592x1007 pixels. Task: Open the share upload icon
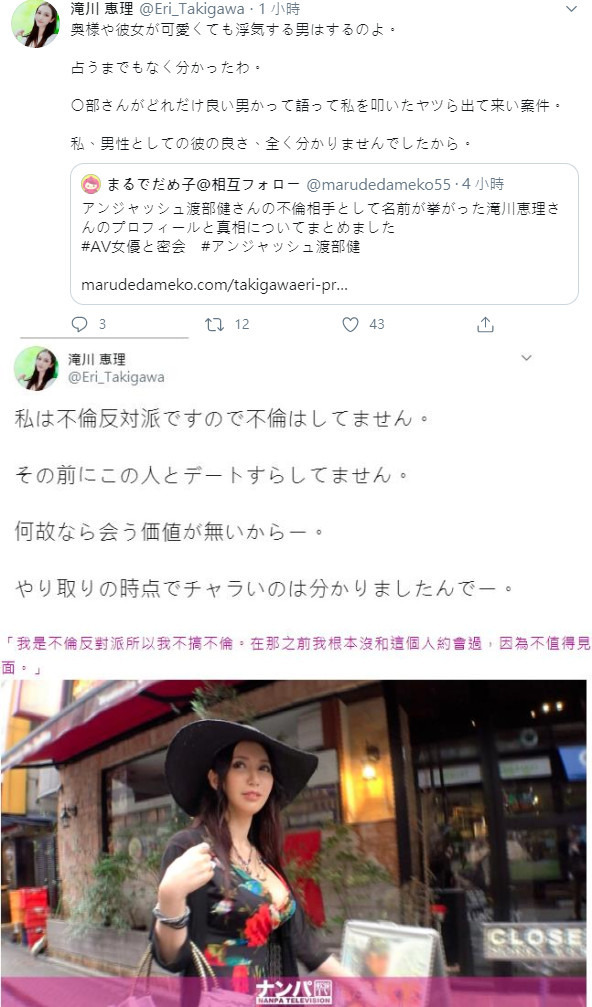coord(485,324)
